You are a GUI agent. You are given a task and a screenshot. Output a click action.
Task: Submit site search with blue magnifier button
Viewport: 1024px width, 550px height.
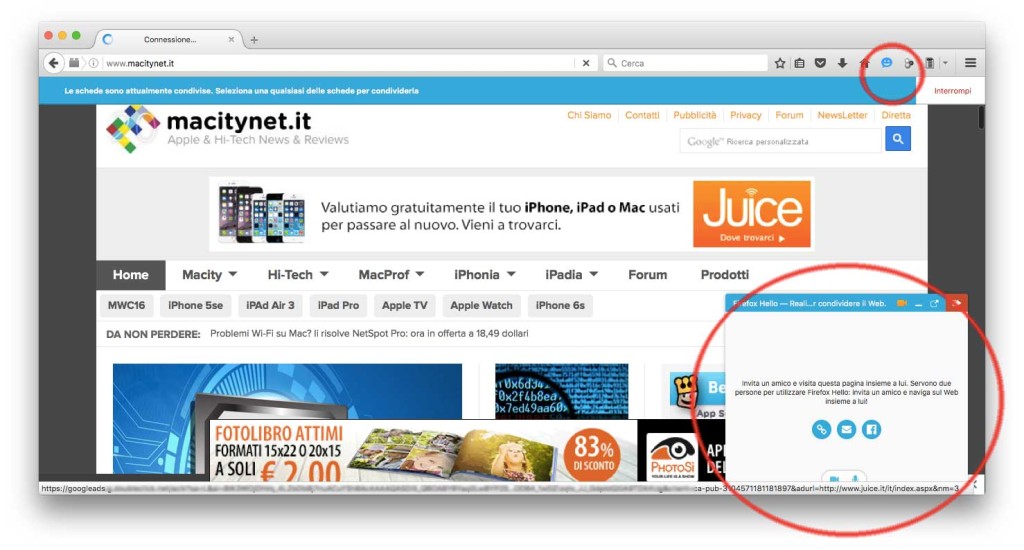pos(898,138)
